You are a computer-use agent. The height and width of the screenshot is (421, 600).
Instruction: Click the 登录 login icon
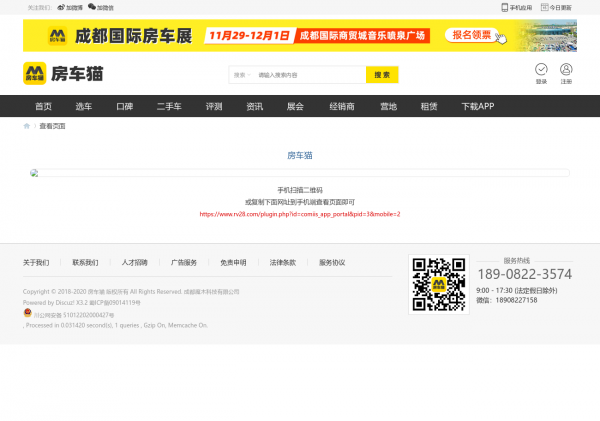click(x=541, y=69)
